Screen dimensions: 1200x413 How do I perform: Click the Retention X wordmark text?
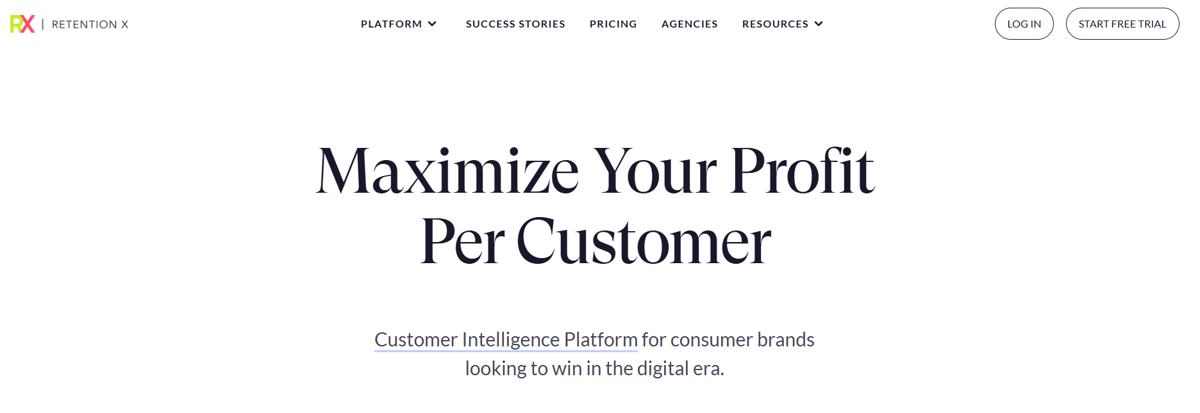tap(90, 24)
